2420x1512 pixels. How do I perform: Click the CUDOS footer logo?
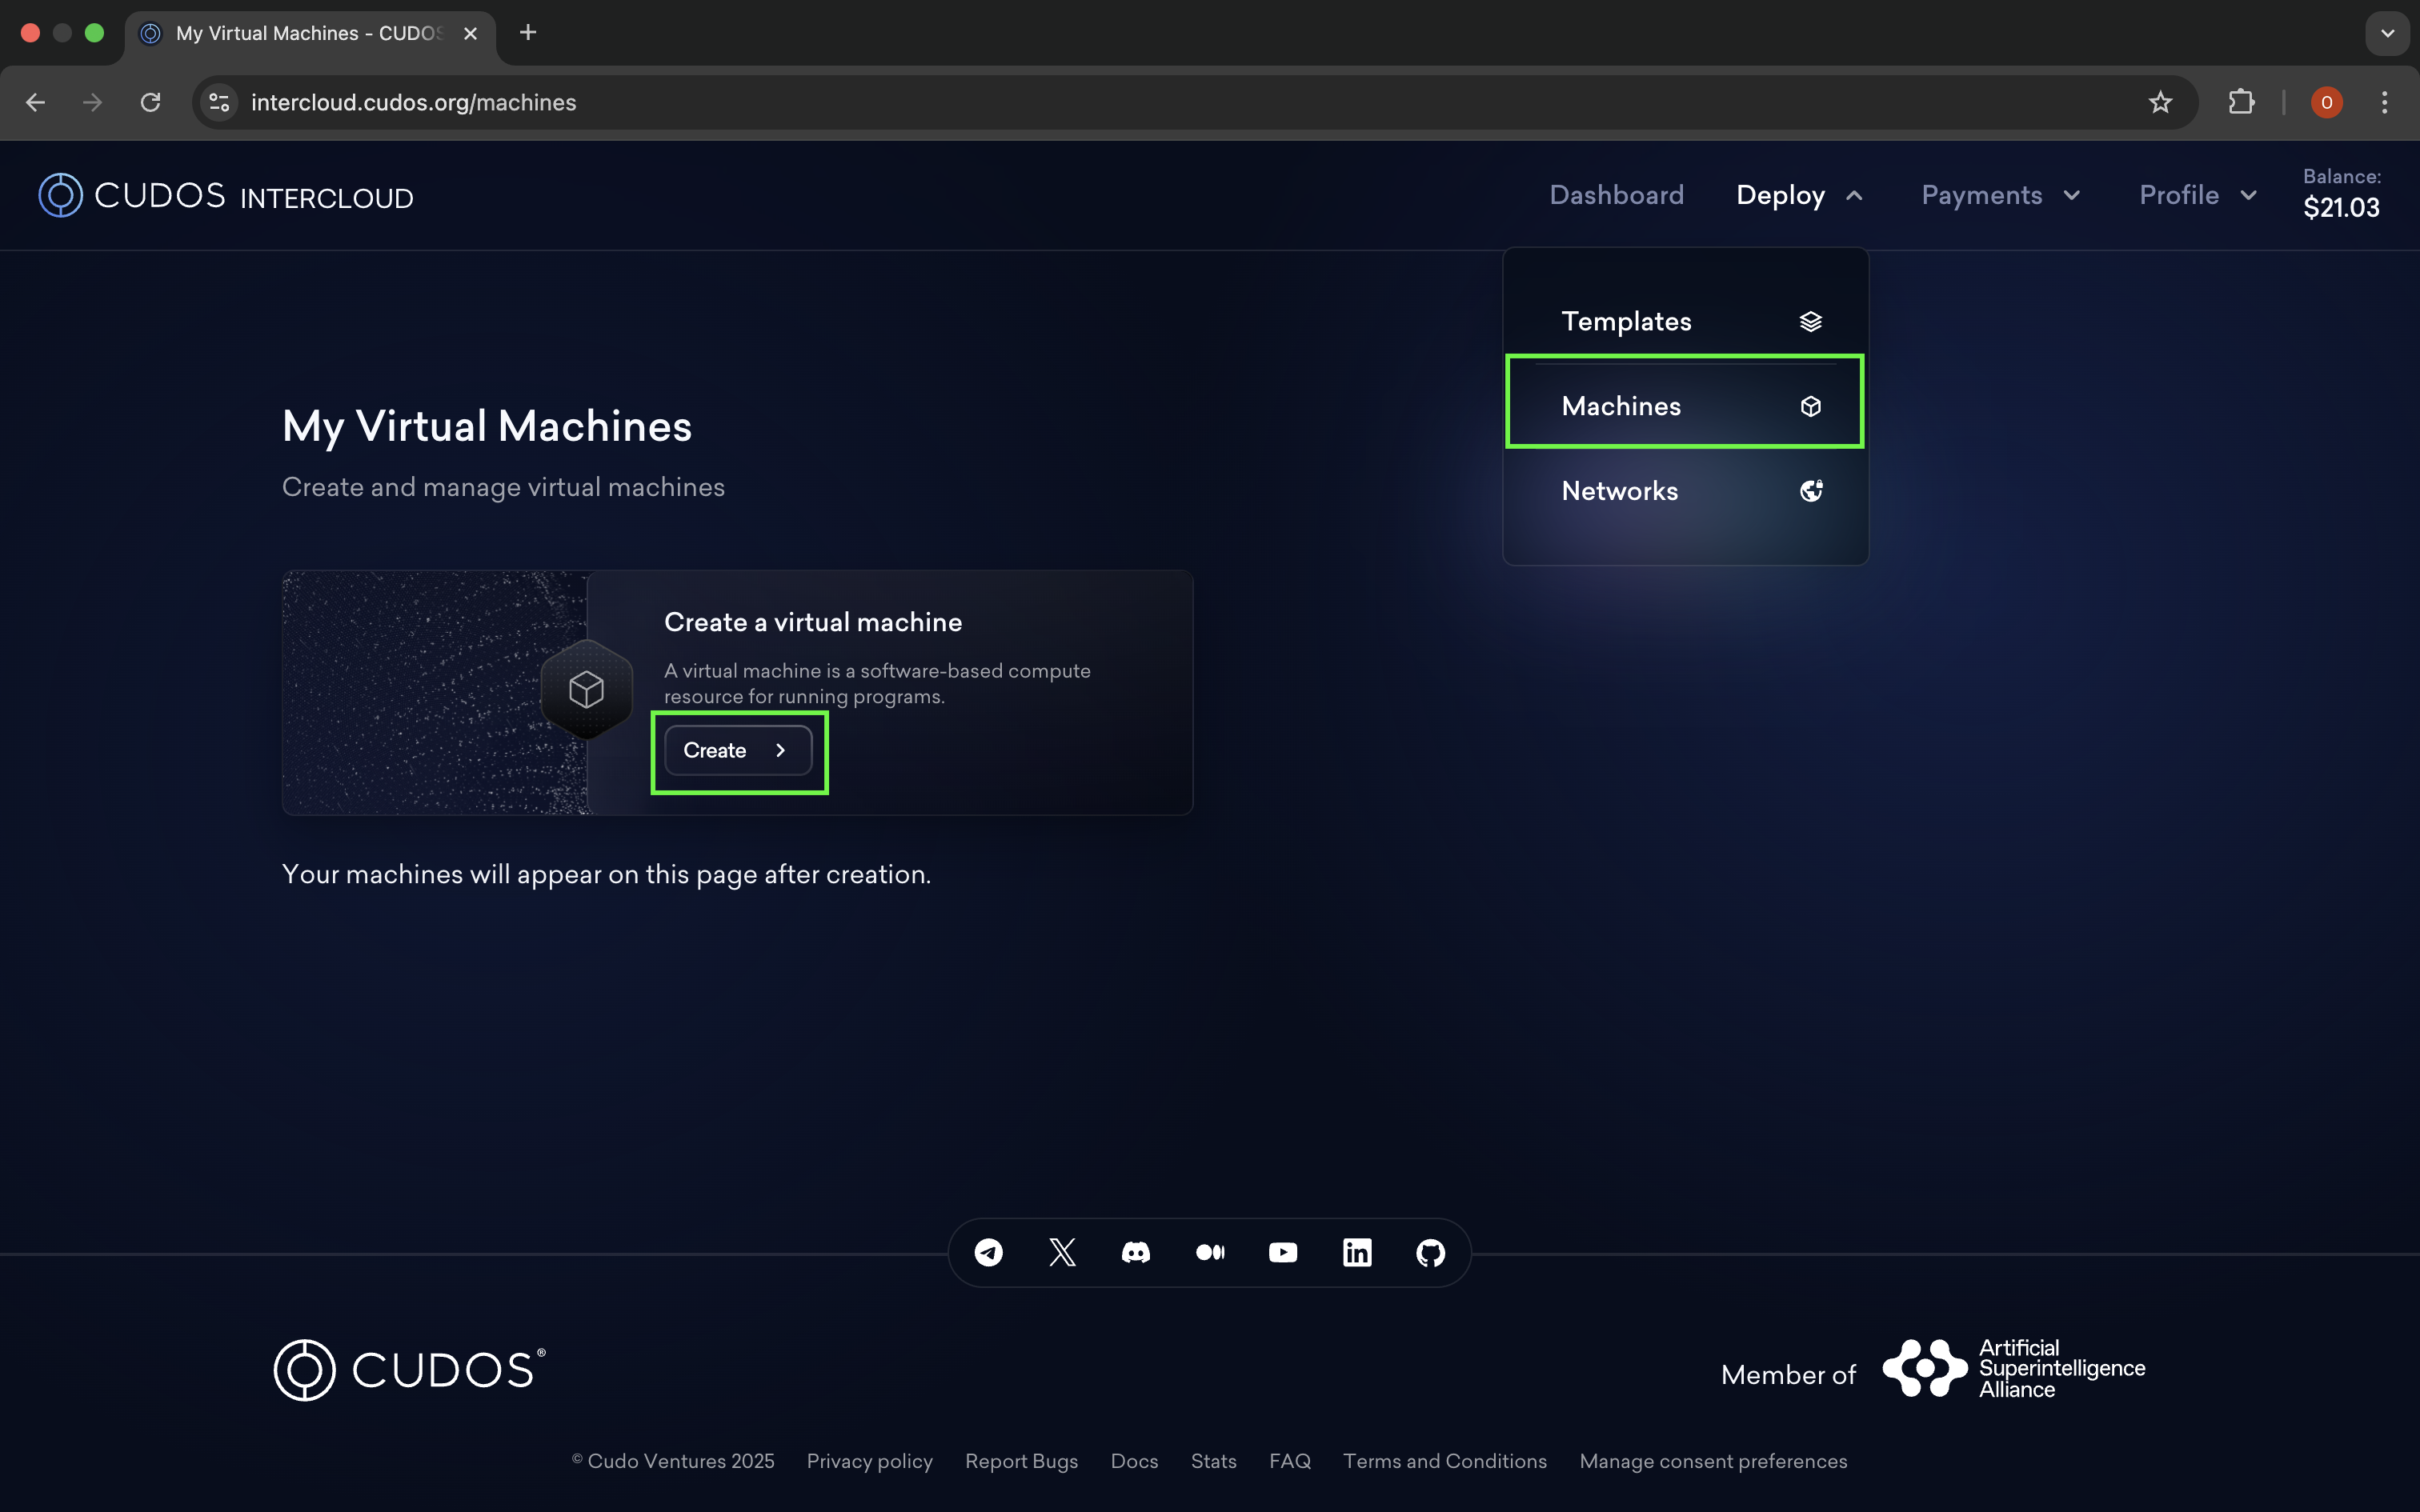[x=410, y=1369]
